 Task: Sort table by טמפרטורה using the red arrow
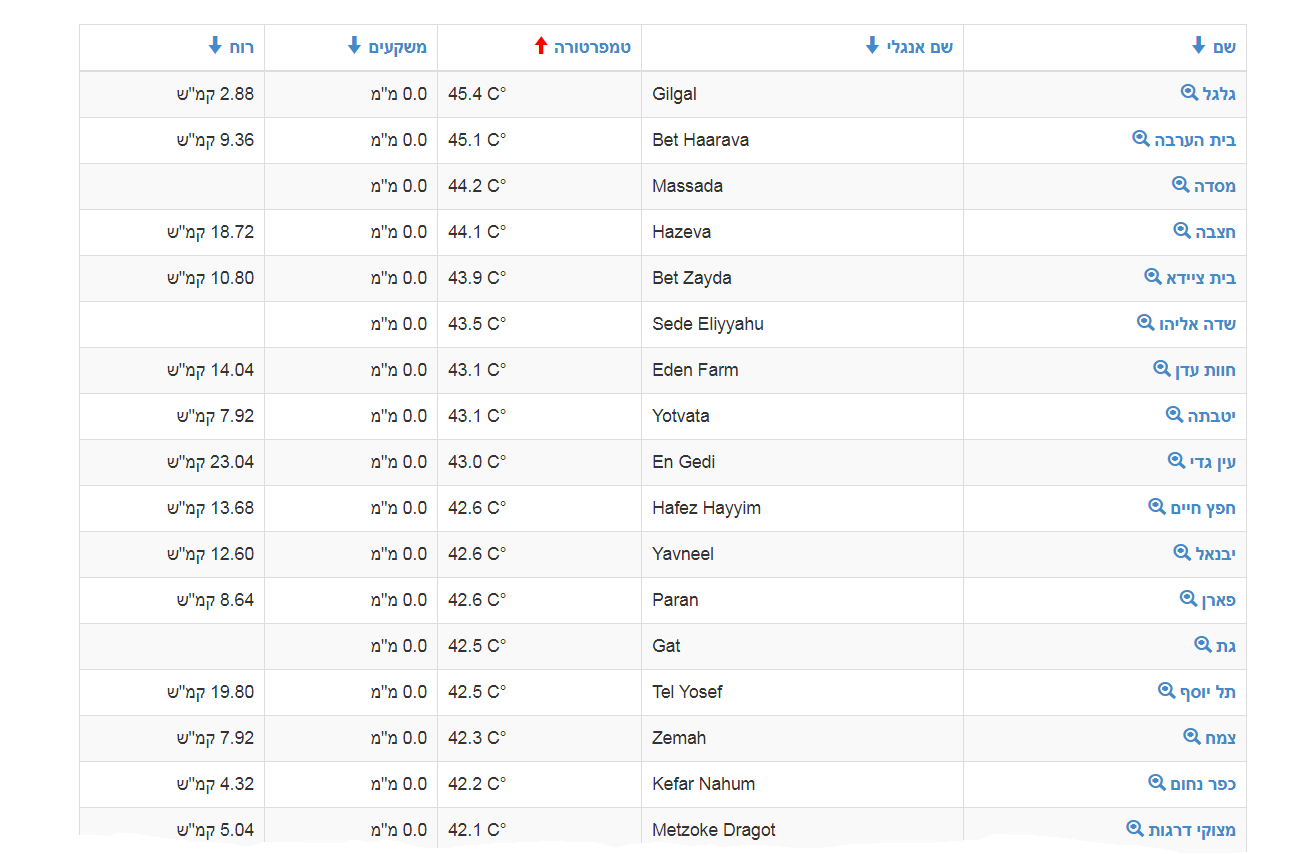point(541,46)
